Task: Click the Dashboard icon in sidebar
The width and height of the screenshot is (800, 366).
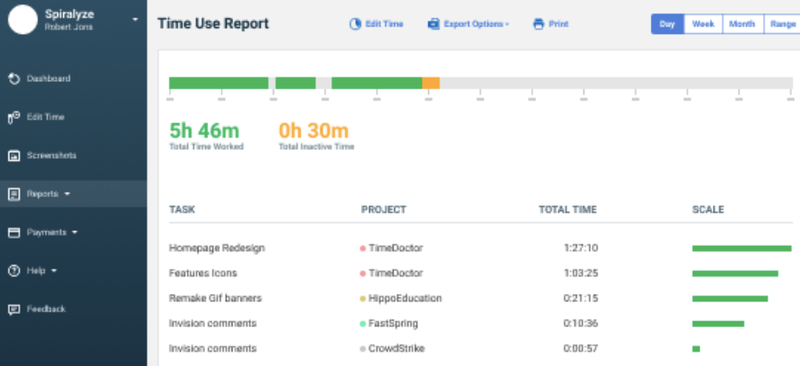Action: coord(14,79)
